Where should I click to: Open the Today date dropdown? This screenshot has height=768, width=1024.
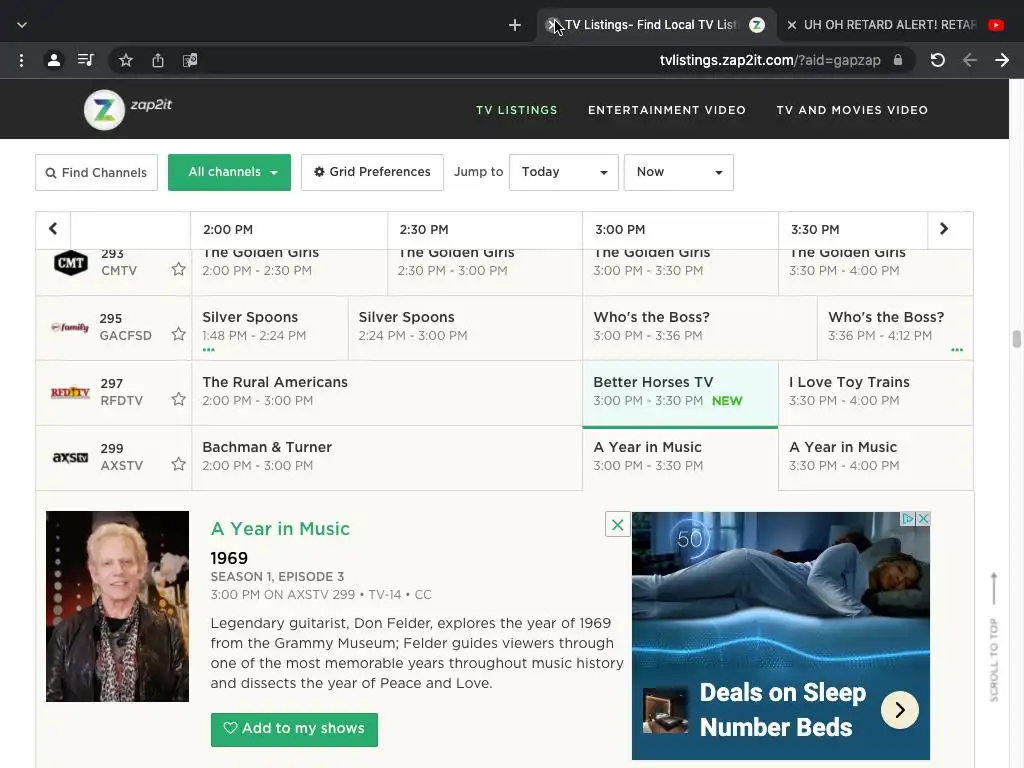564,172
